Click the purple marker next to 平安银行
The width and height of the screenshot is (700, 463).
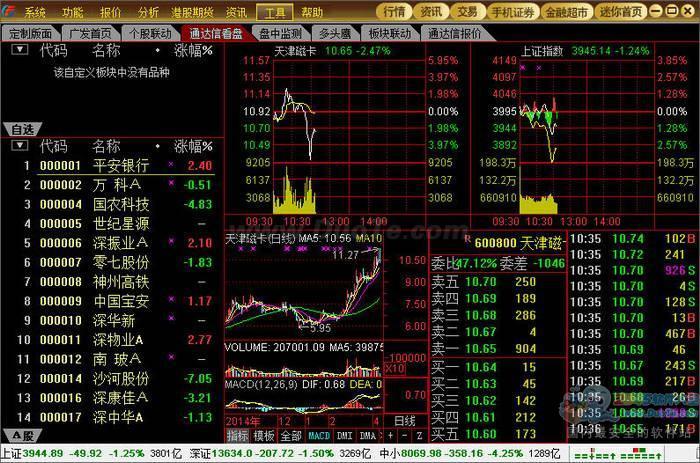(x=171, y=164)
